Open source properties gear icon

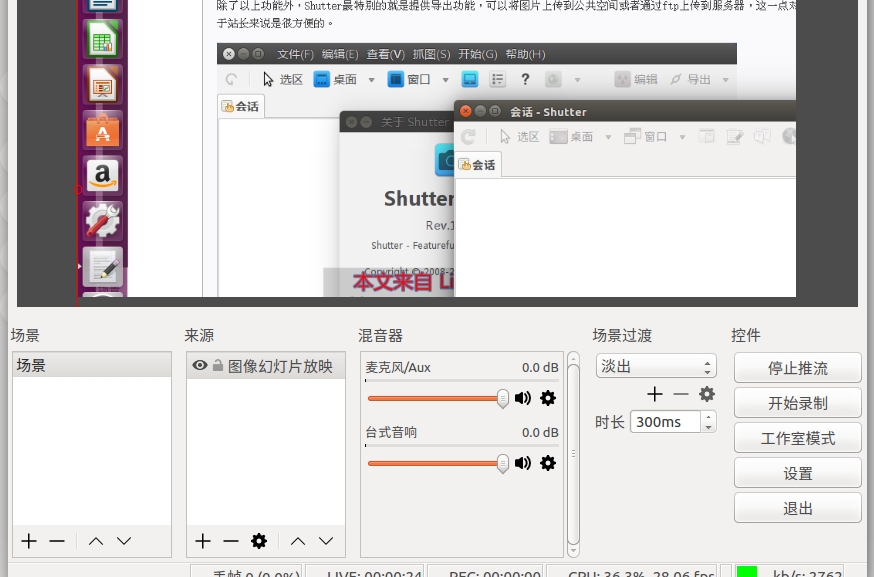(x=259, y=541)
